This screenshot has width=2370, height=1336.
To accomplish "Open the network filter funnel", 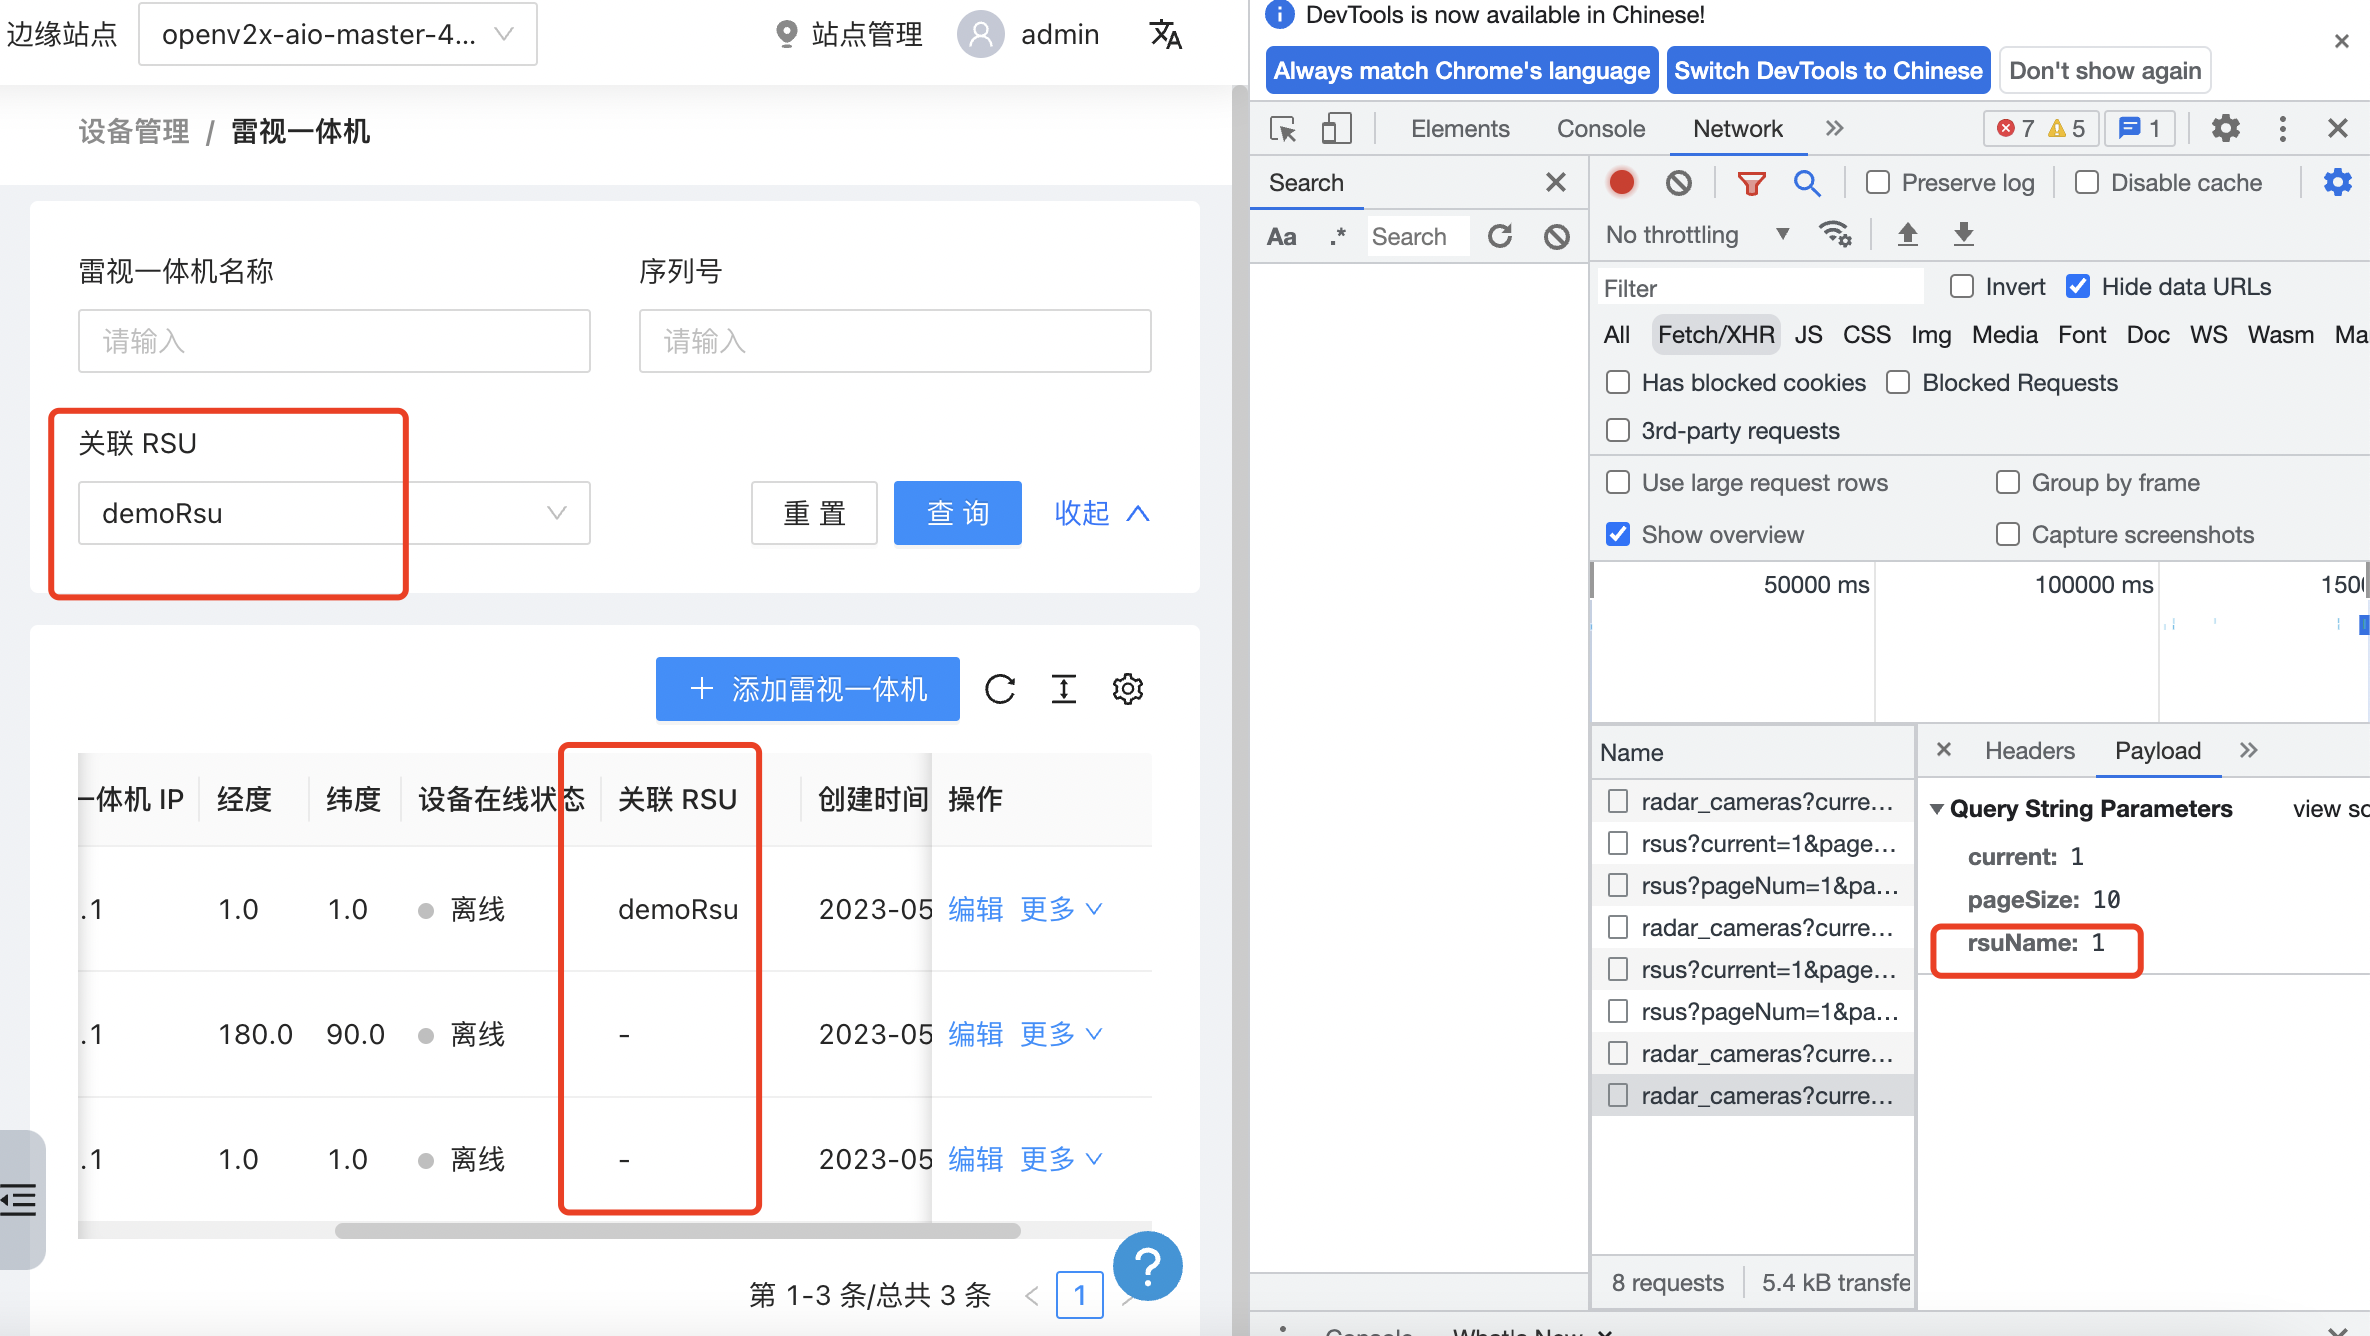I will [x=1751, y=182].
